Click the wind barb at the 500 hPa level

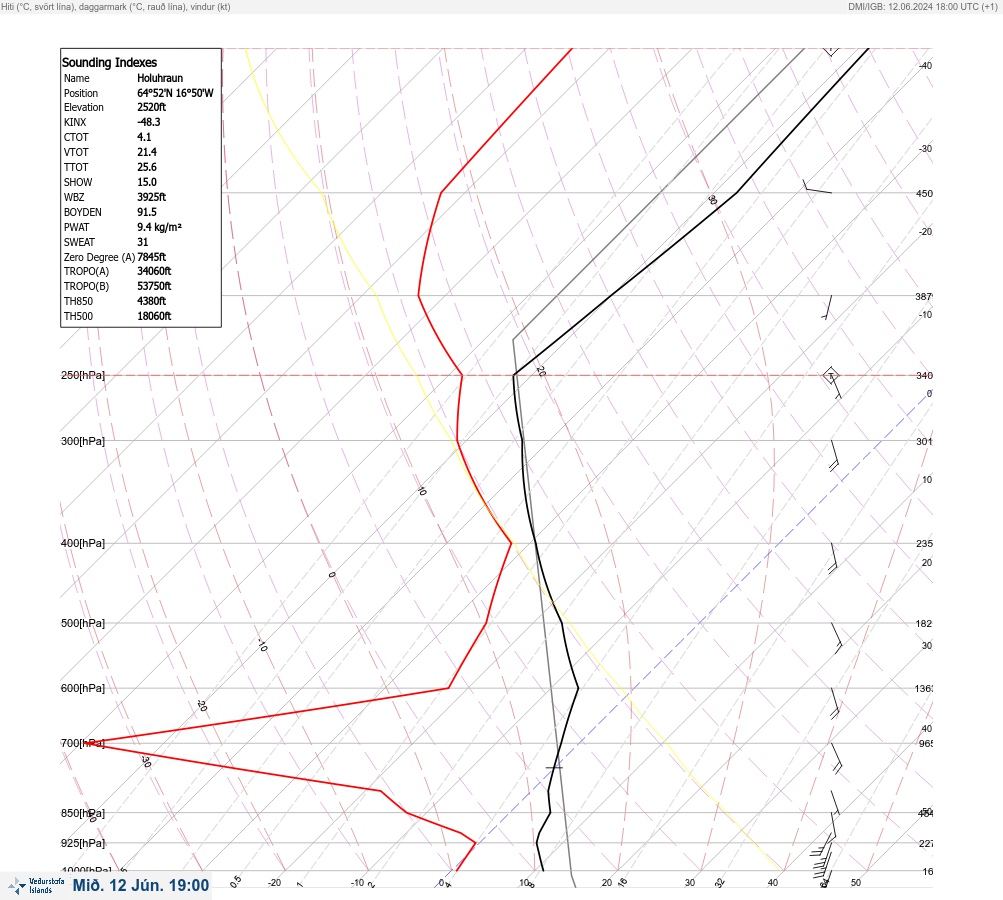coord(837,638)
